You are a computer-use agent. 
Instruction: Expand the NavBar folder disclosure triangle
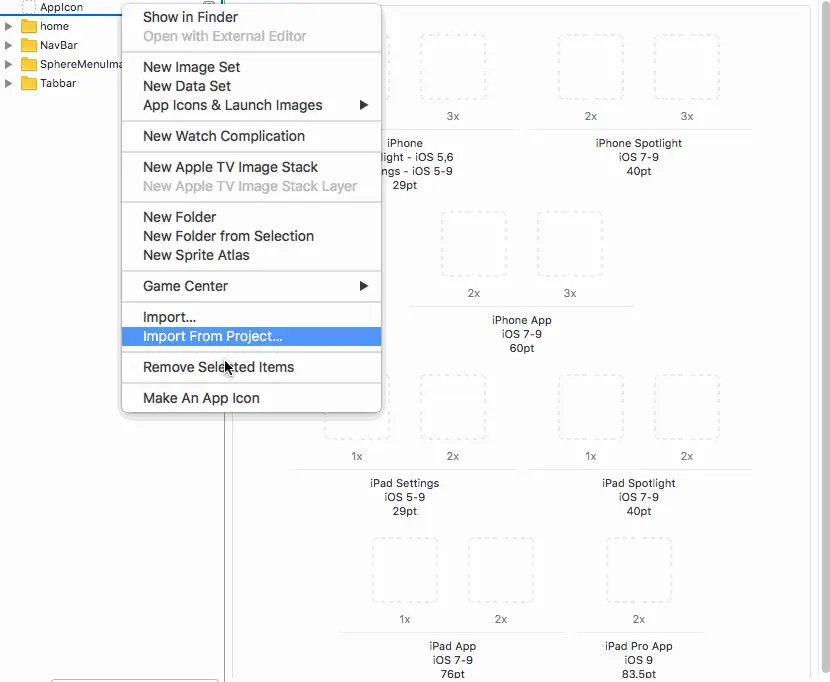point(8,45)
